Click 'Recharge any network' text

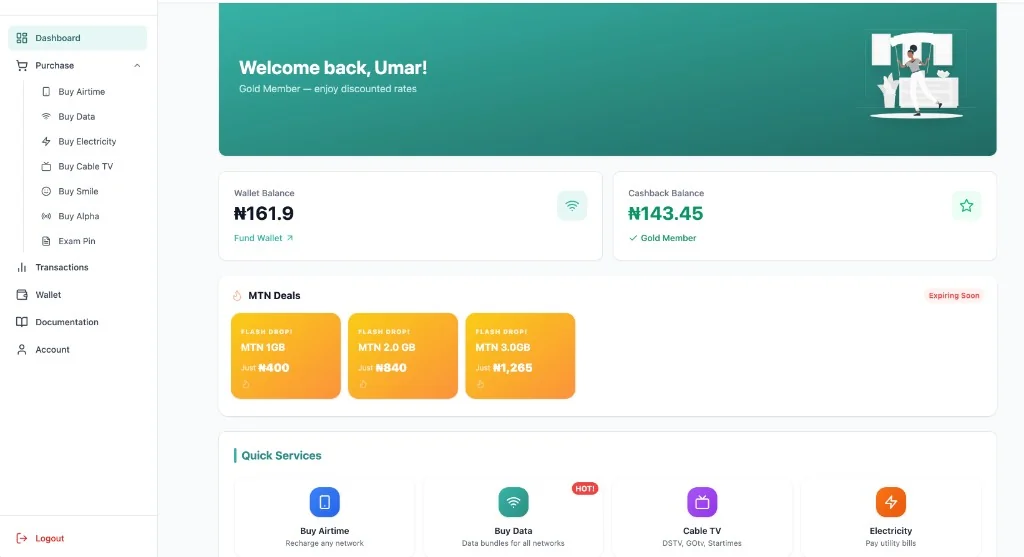(325, 543)
